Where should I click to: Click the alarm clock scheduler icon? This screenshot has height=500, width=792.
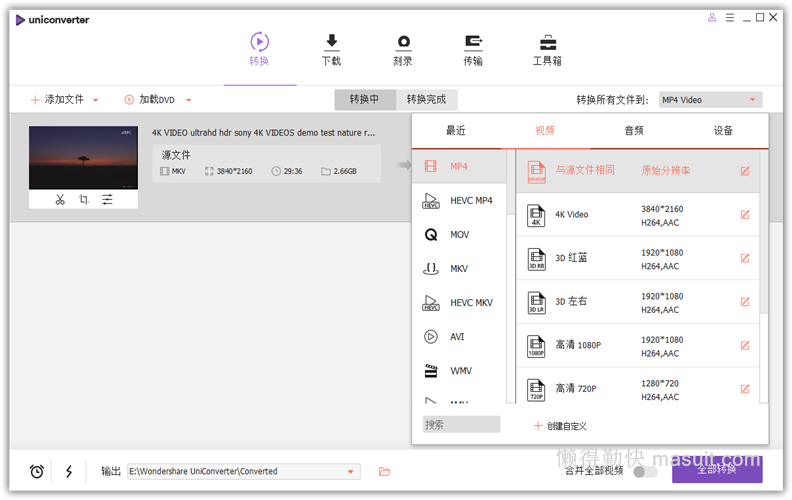click(x=37, y=471)
